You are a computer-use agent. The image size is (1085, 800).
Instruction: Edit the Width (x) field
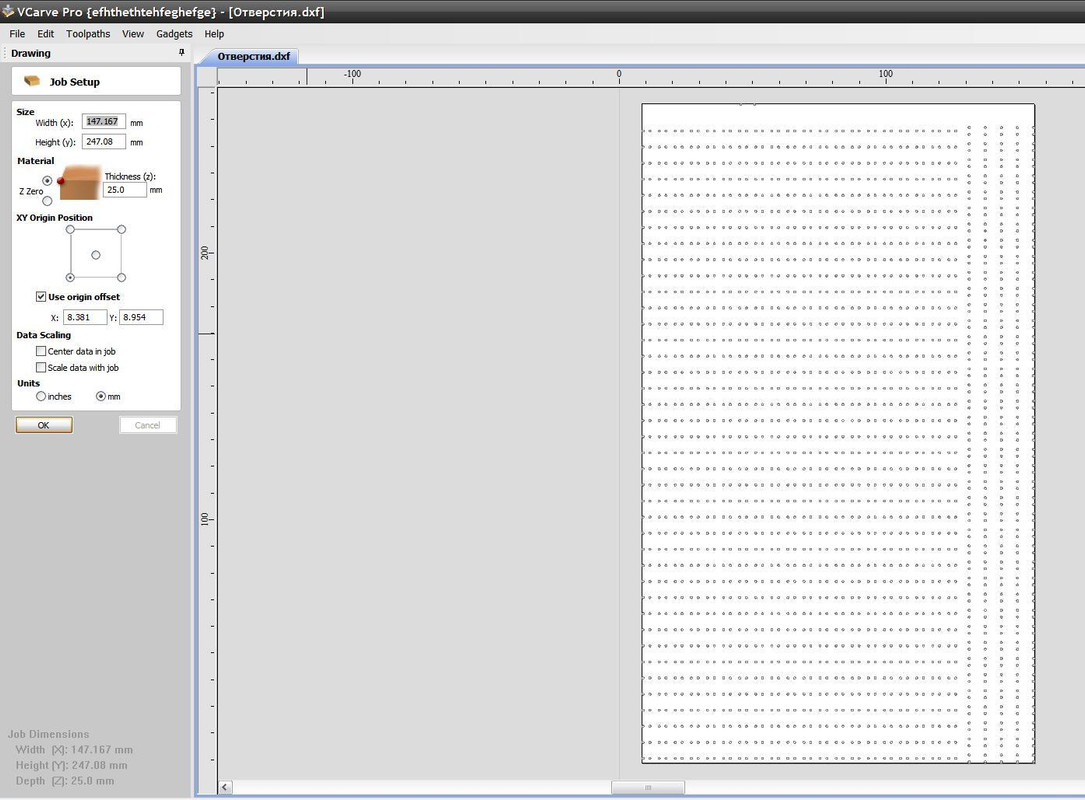click(104, 122)
